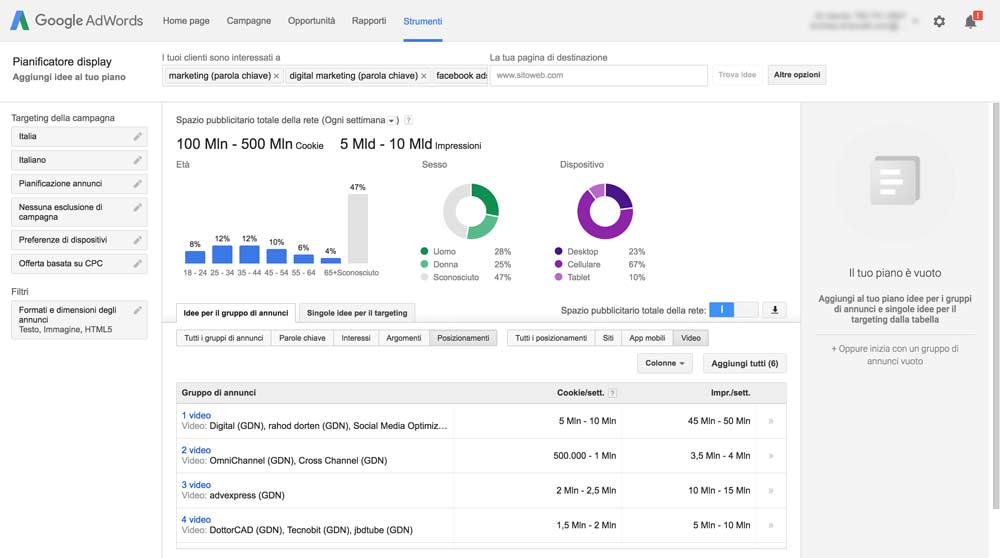
Task: Download the inventory data icon
Action: pos(775,310)
